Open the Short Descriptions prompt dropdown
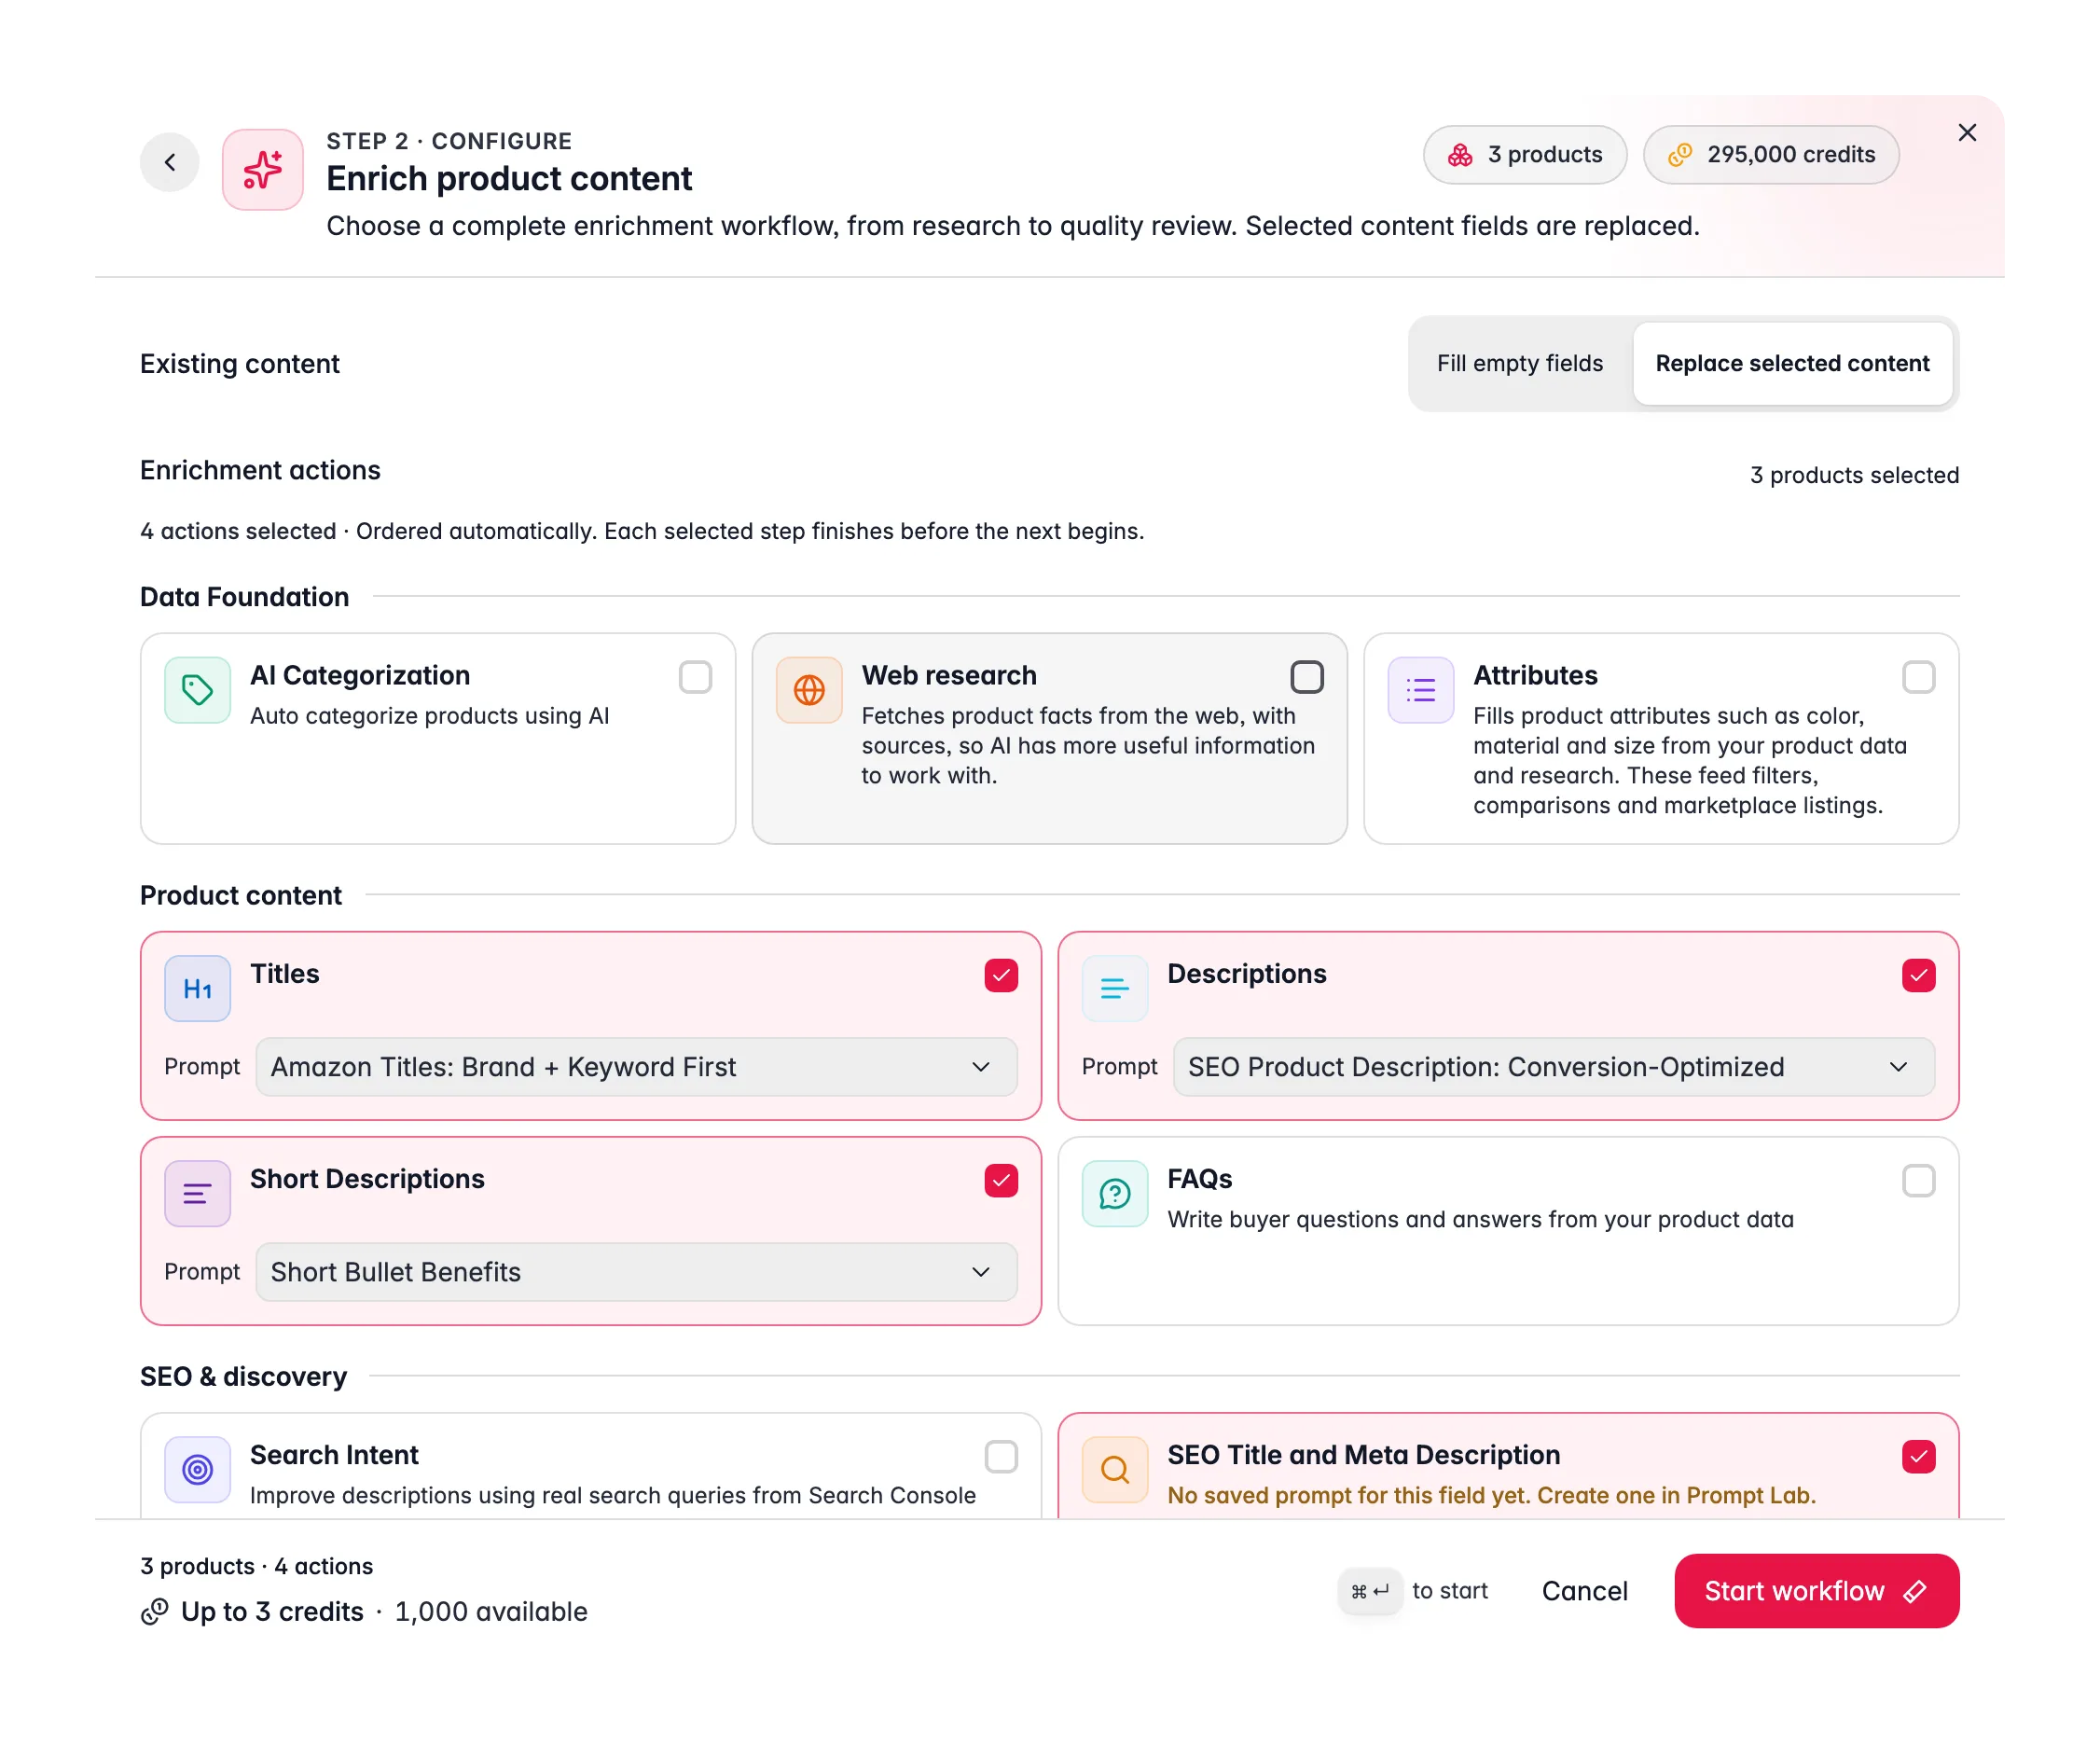The height and width of the screenshot is (1757, 2100). click(x=636, y=1272)
